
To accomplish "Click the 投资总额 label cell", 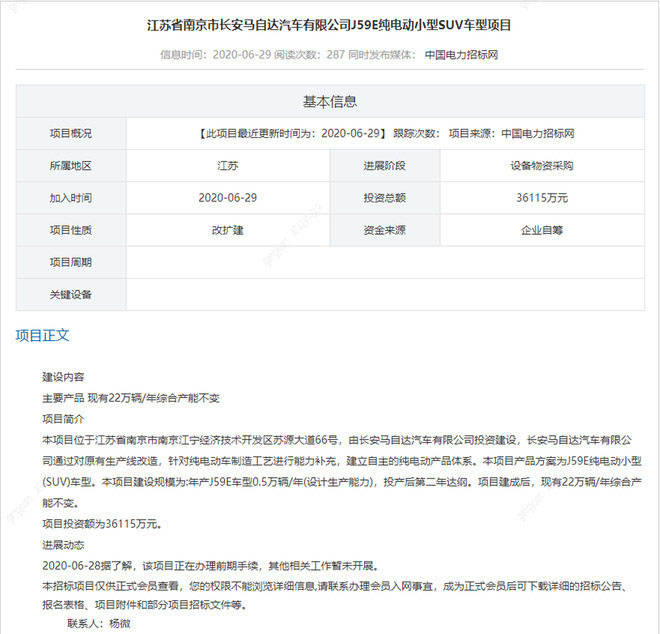I will point(385,198).
